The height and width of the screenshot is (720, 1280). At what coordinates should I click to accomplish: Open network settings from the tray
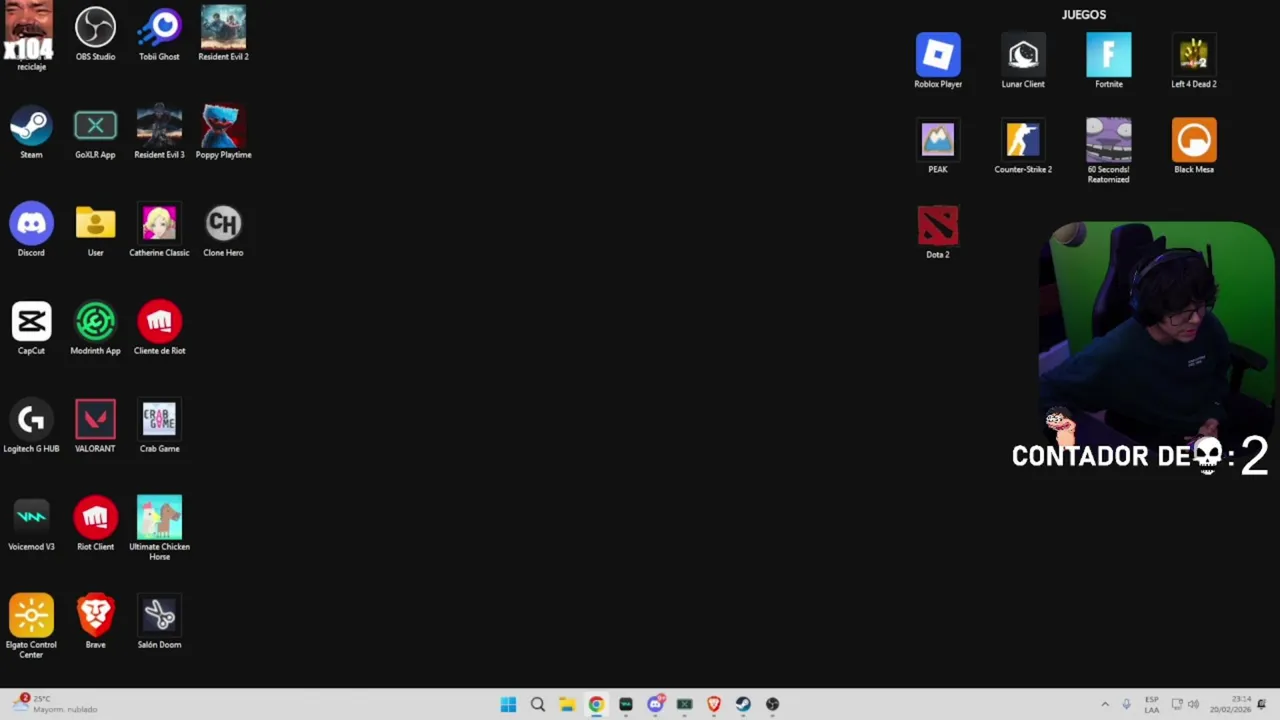(1177, 704)
